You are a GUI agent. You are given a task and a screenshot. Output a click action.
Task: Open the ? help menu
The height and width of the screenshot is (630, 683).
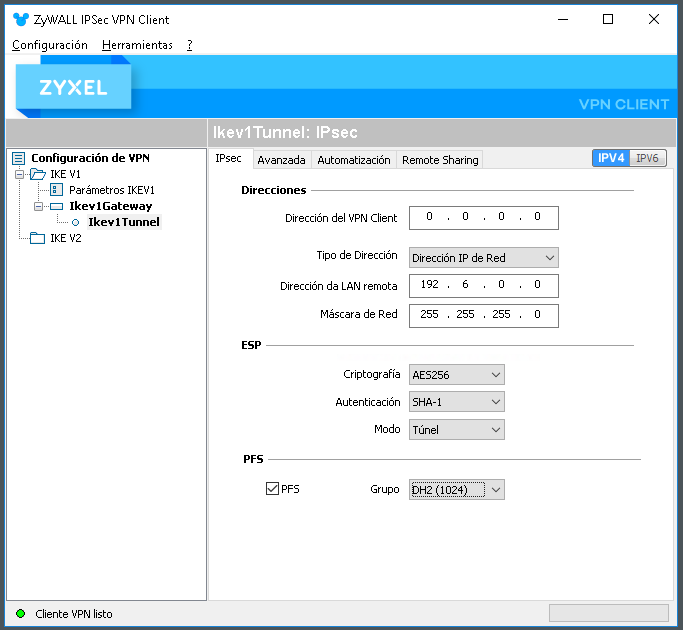tap(189, 45)
